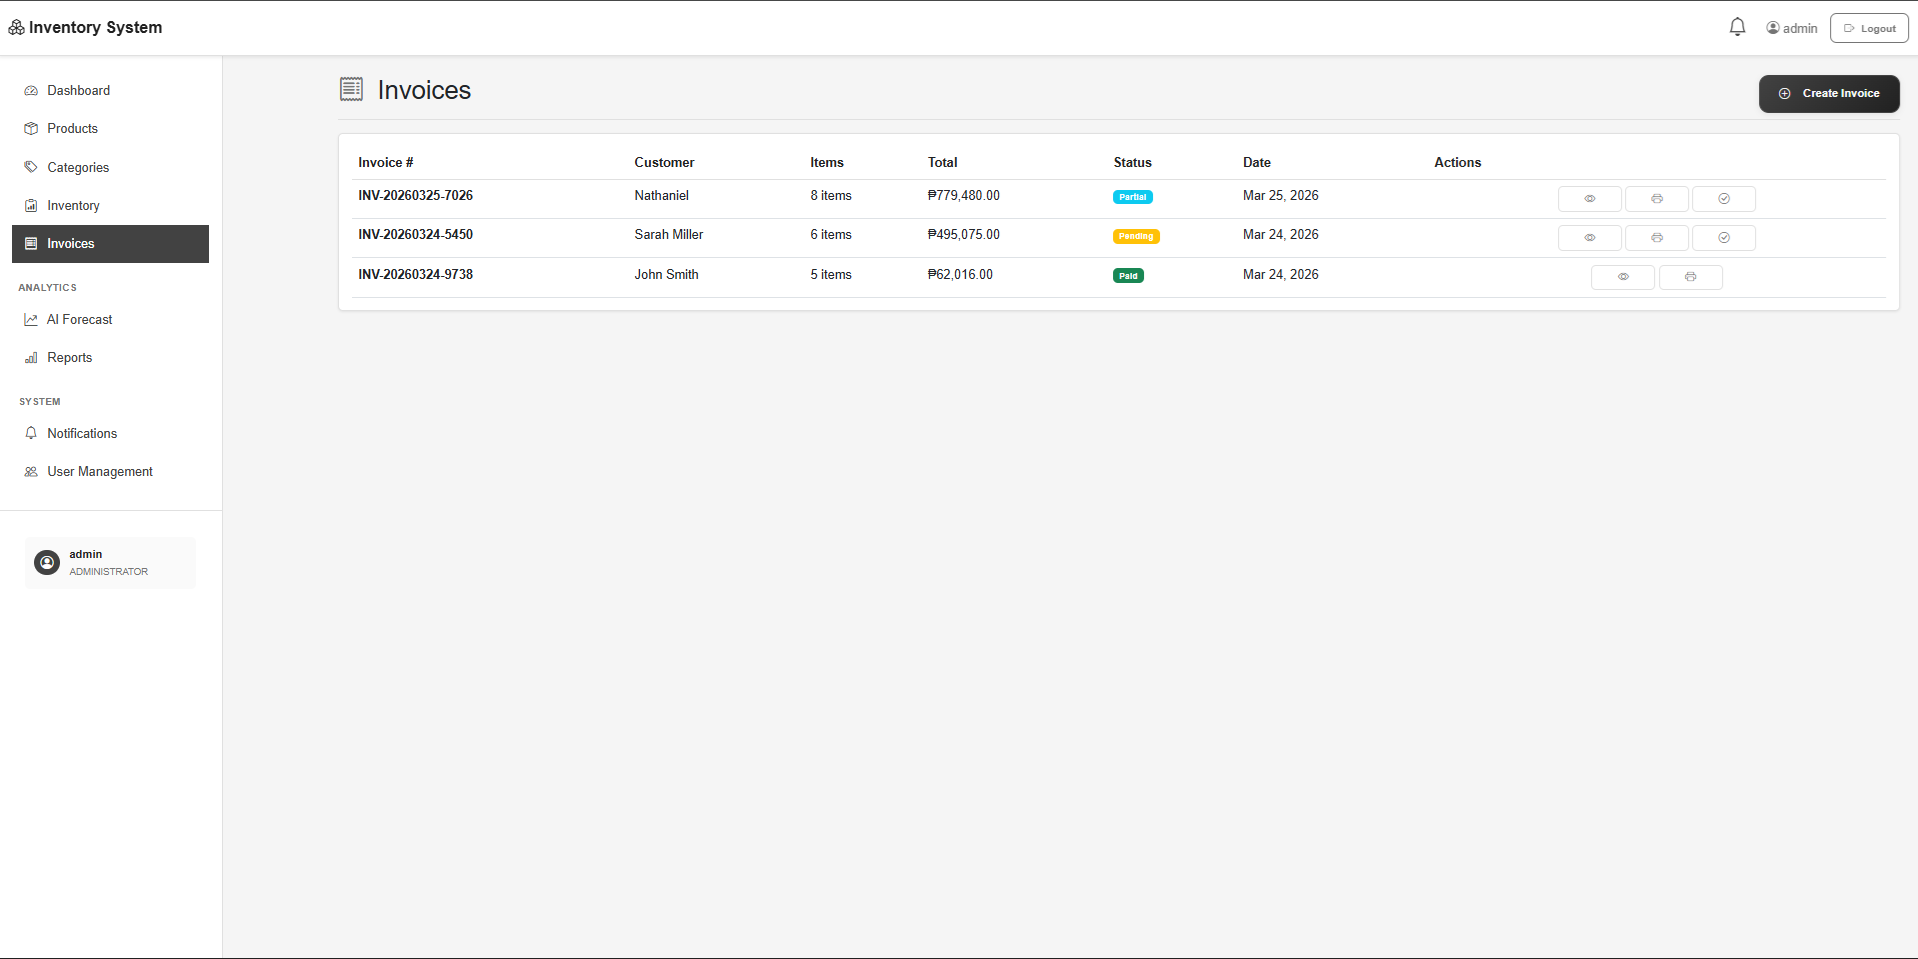Viewport: 1918px width, 959px height.
Task: View John Smith's paid invoice
Action: coord(1622,277)
